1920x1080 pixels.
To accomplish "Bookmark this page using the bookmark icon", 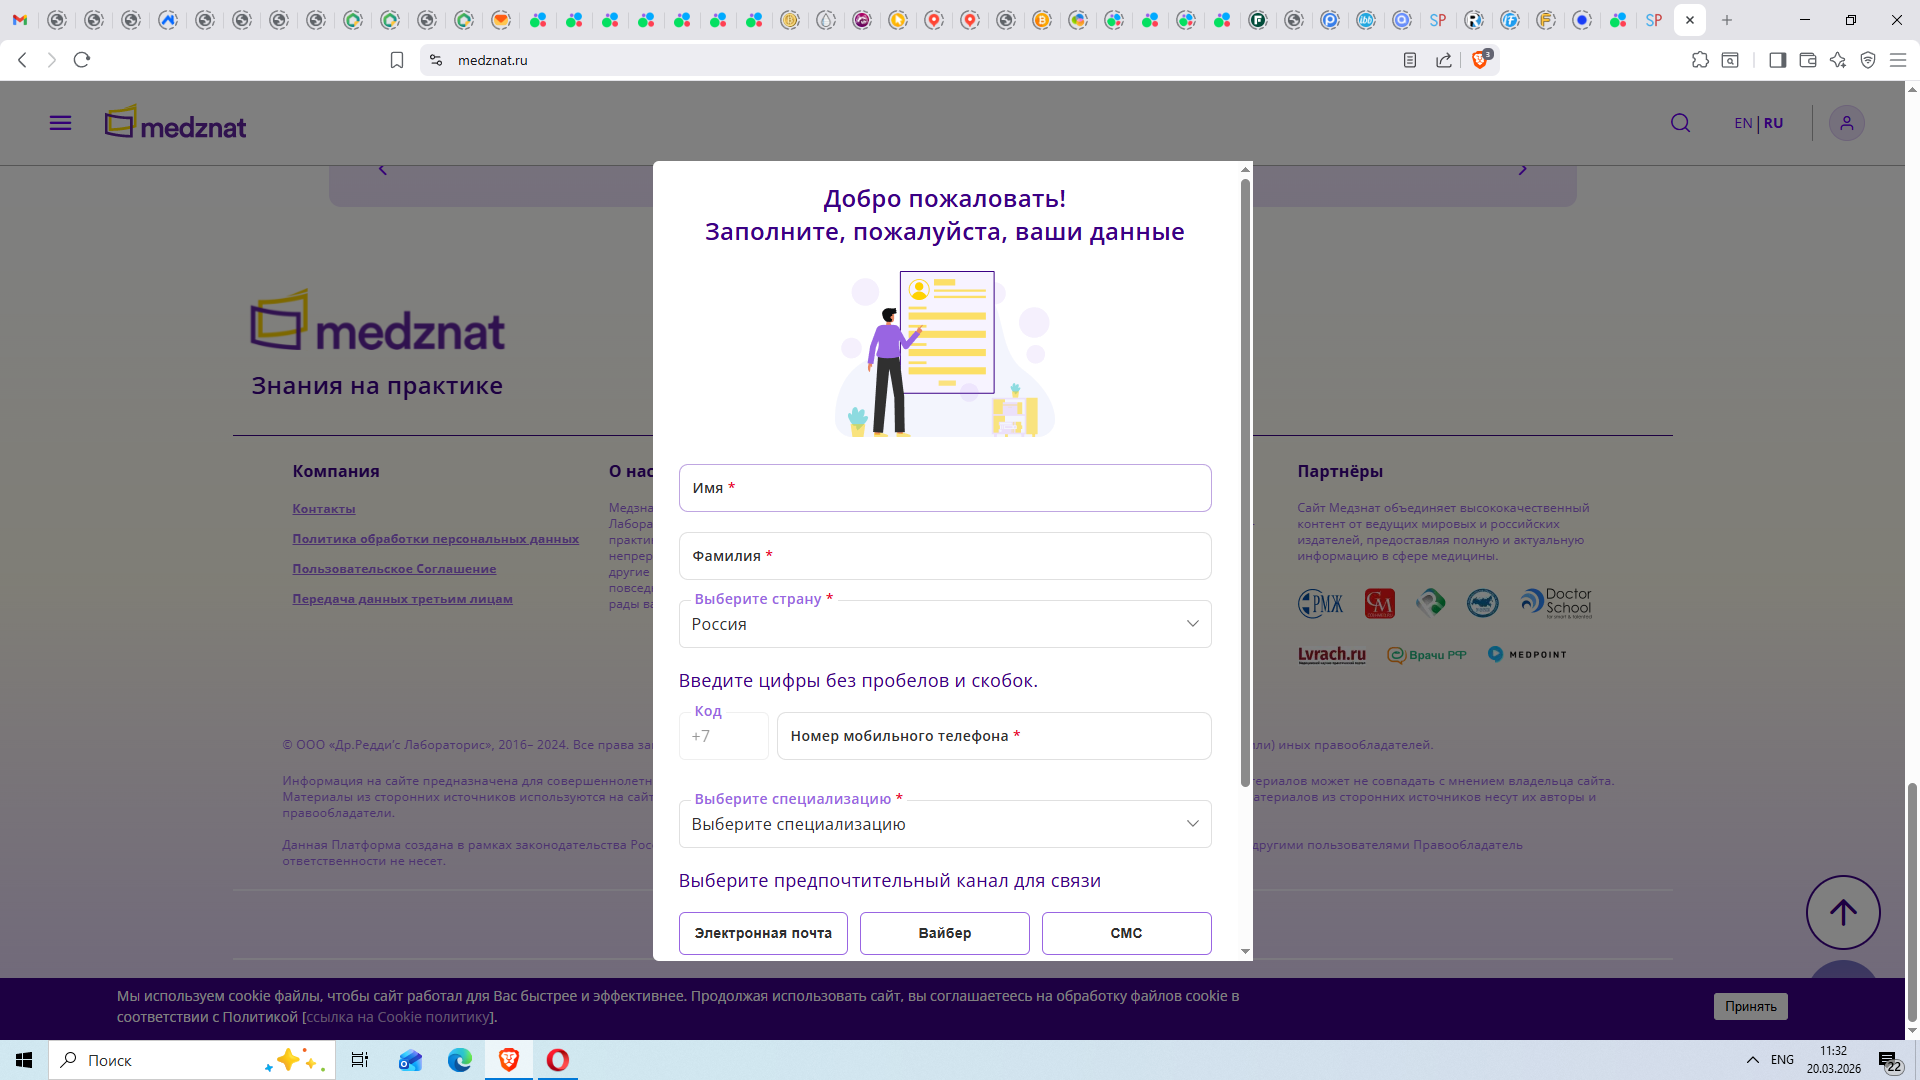I will (x=397, y=60).
